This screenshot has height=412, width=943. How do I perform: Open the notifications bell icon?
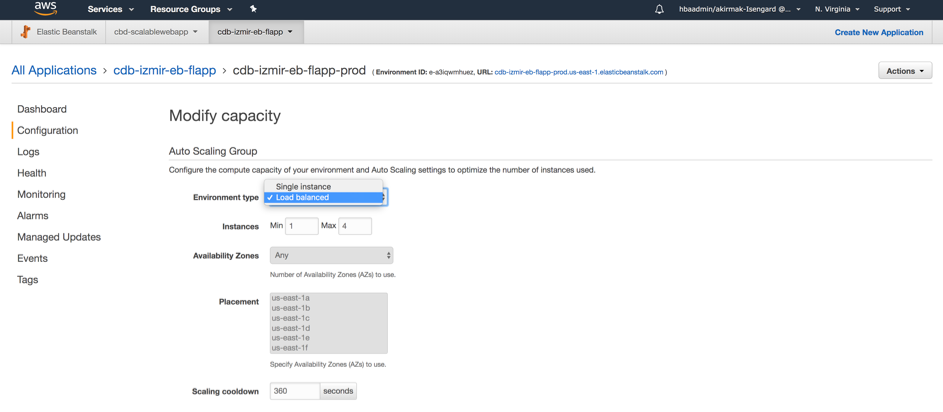point(660,9)
